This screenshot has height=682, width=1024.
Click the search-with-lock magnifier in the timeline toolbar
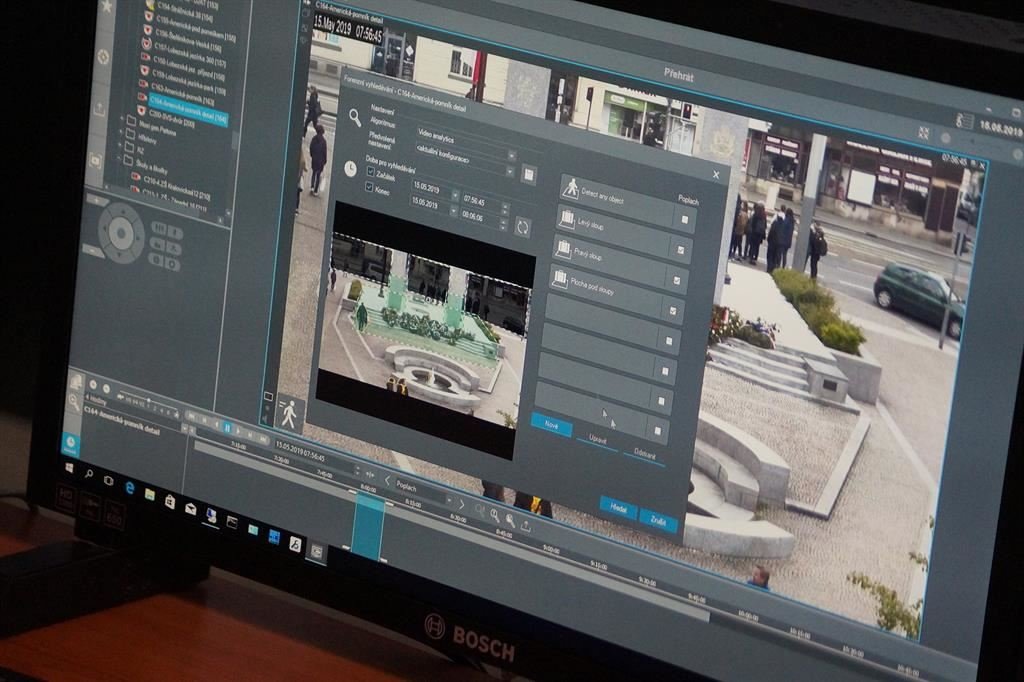coord(509,521)
